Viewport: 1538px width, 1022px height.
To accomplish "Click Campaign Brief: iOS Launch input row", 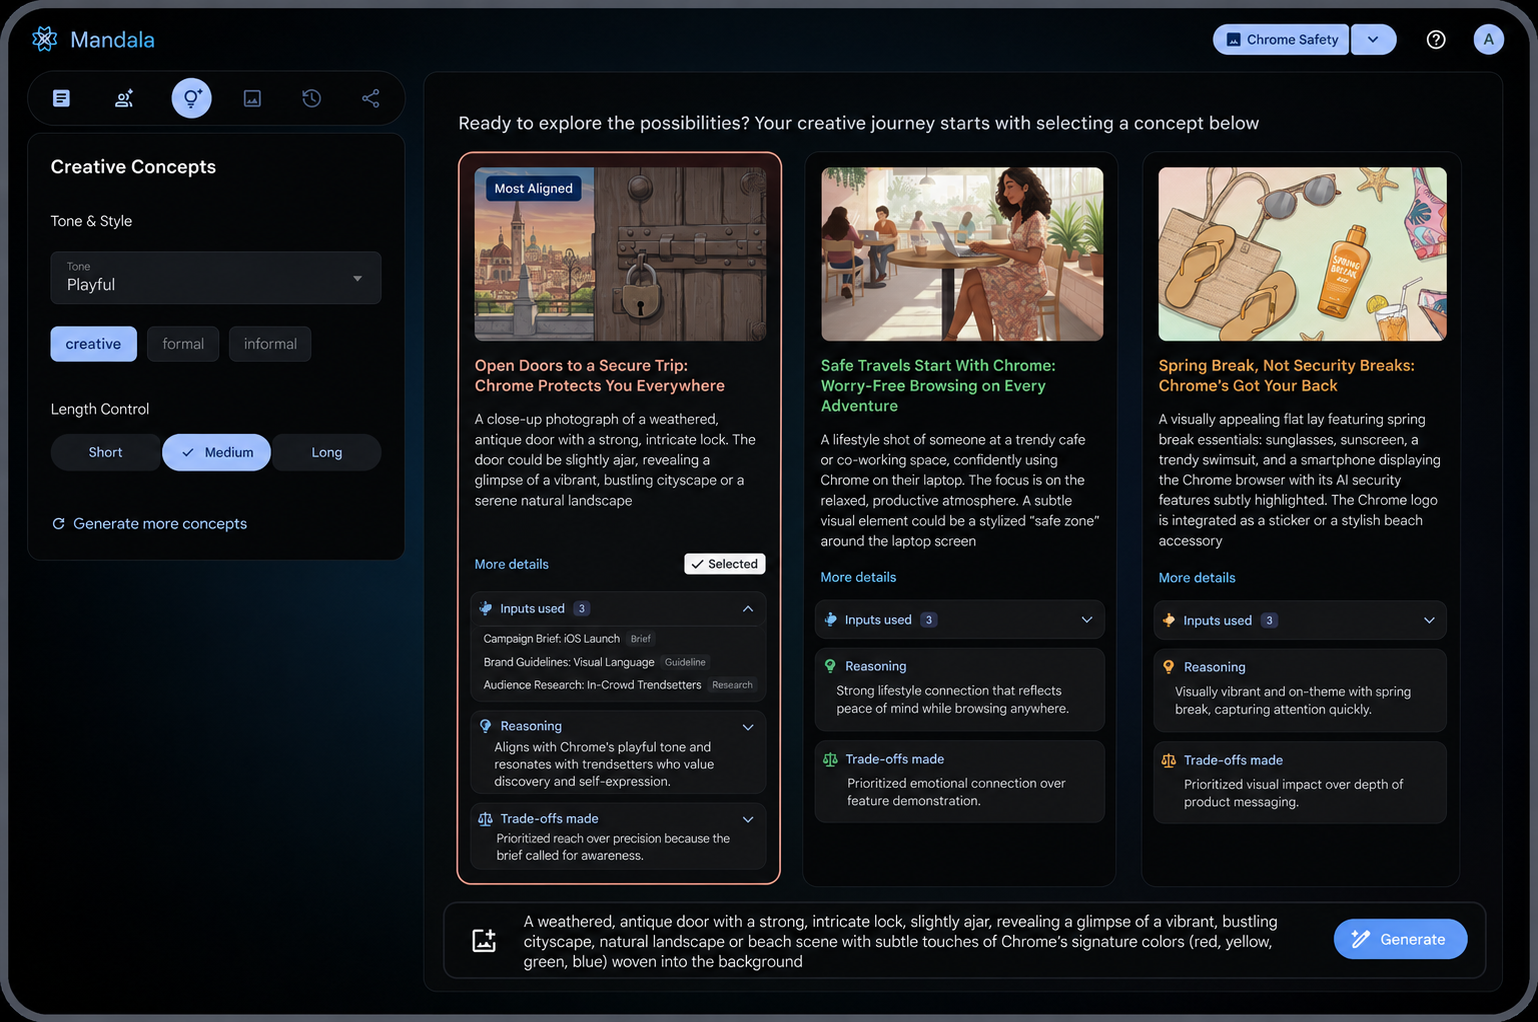I will (569, 638).
